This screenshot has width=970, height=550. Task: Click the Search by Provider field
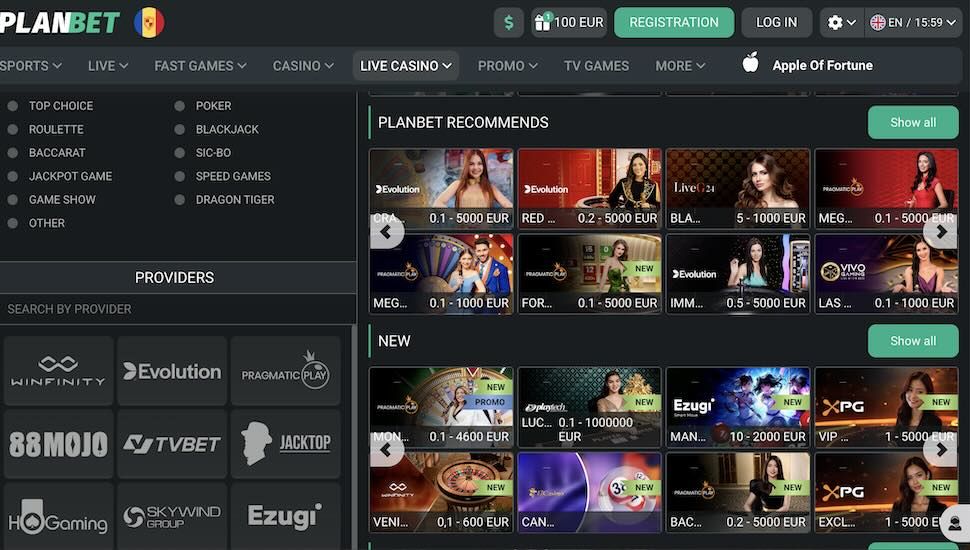(175, 309)
